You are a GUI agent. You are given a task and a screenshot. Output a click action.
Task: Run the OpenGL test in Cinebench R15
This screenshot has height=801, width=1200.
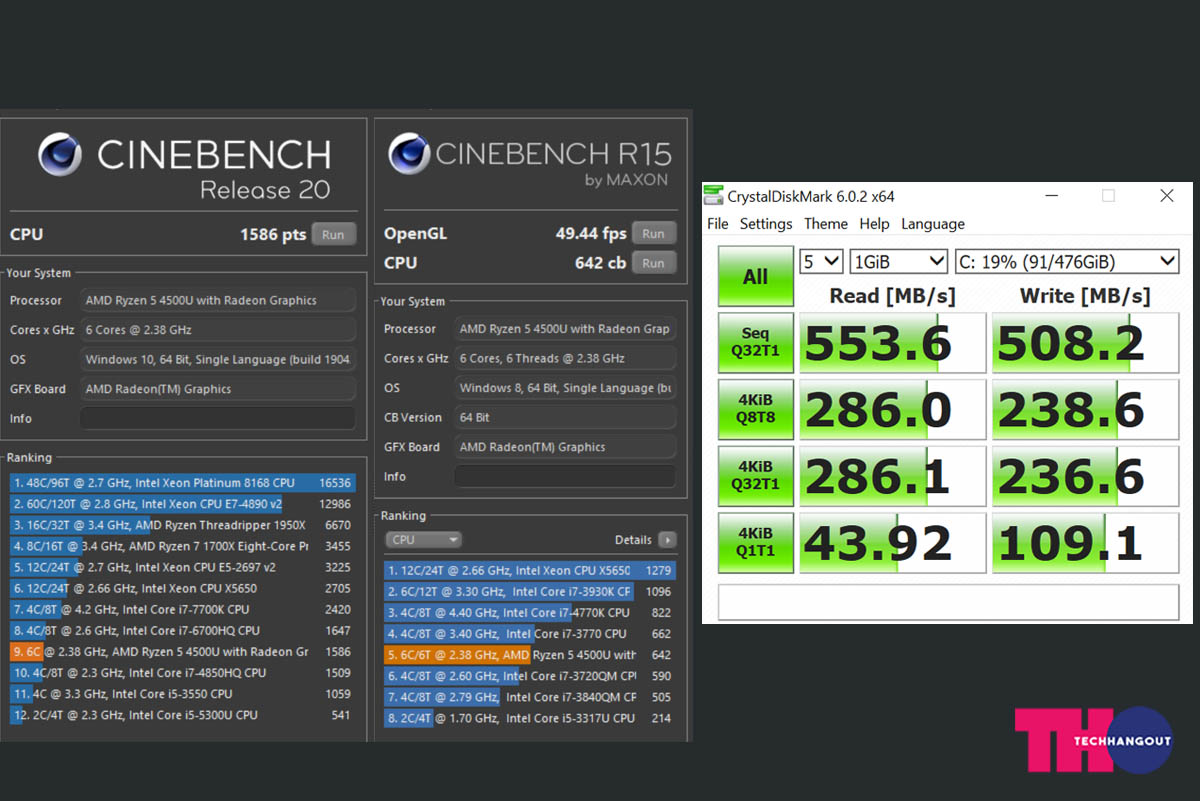(x=653, y=233)
